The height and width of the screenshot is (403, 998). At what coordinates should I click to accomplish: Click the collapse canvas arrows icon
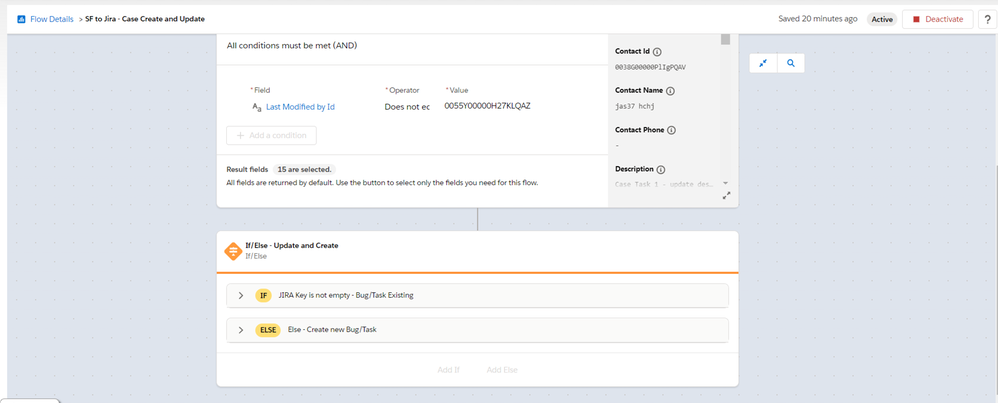coord(763,63)
